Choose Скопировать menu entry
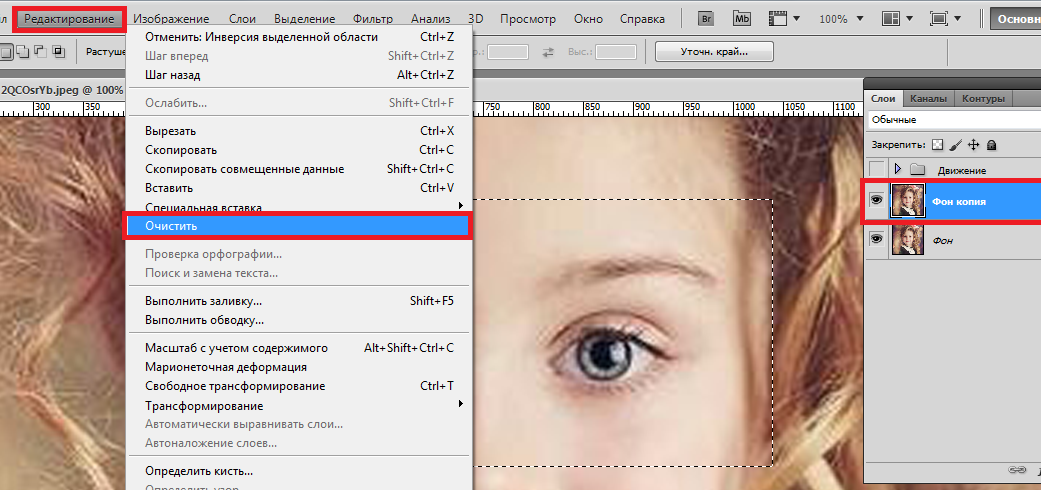Viewport: 1041px width, 490px height. [x=299, y=150]
